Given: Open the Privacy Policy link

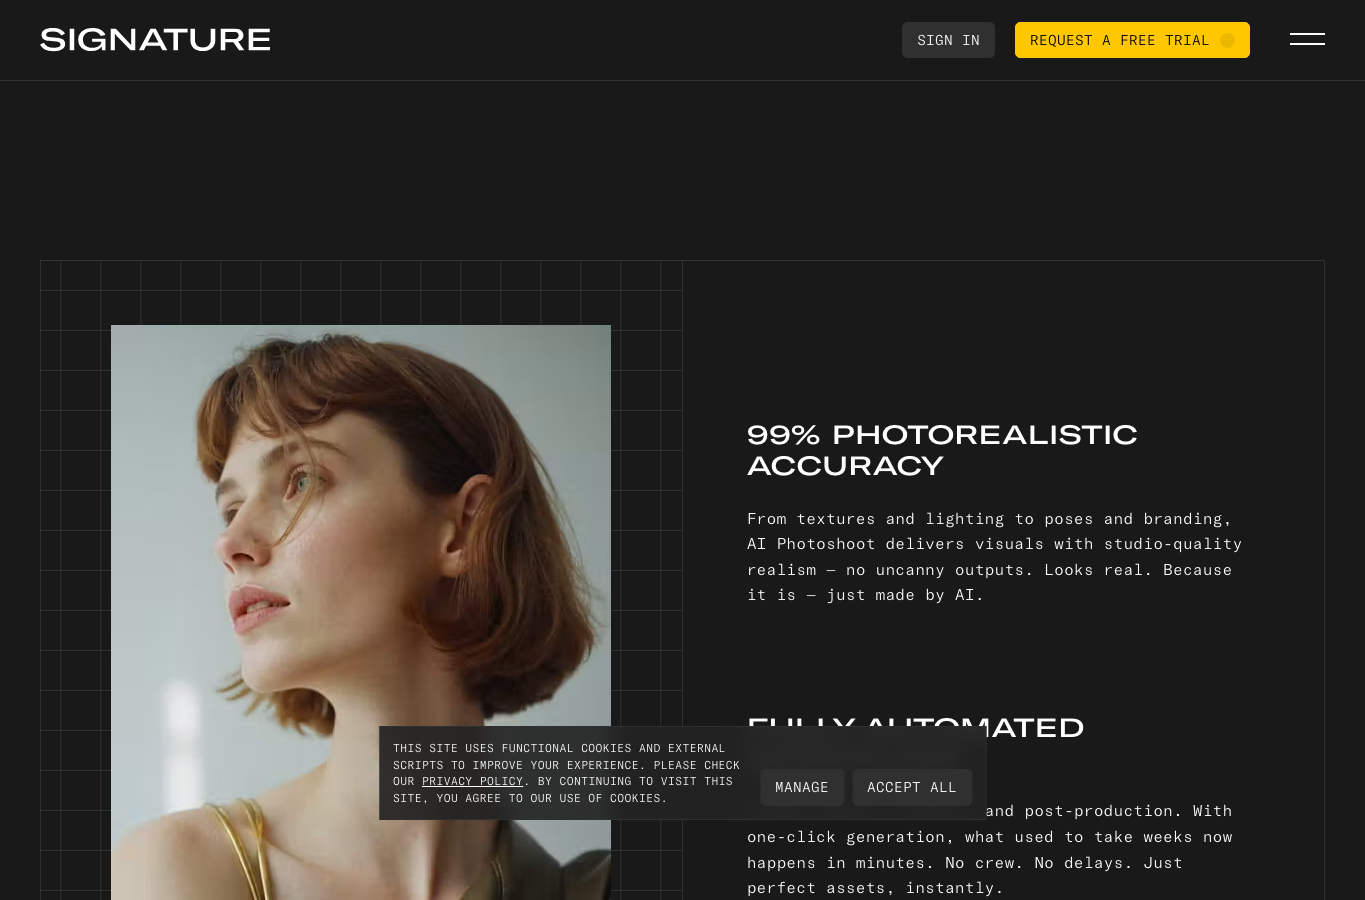Looking at the screenshot, I should click(x=472, y=781).
